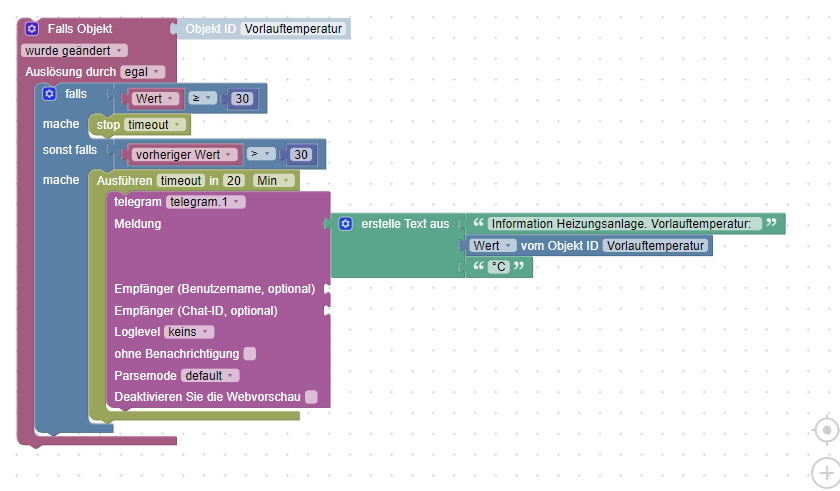
Task: Toggle ohne Benachrichtigung checkbox
Action: [250, 353]
